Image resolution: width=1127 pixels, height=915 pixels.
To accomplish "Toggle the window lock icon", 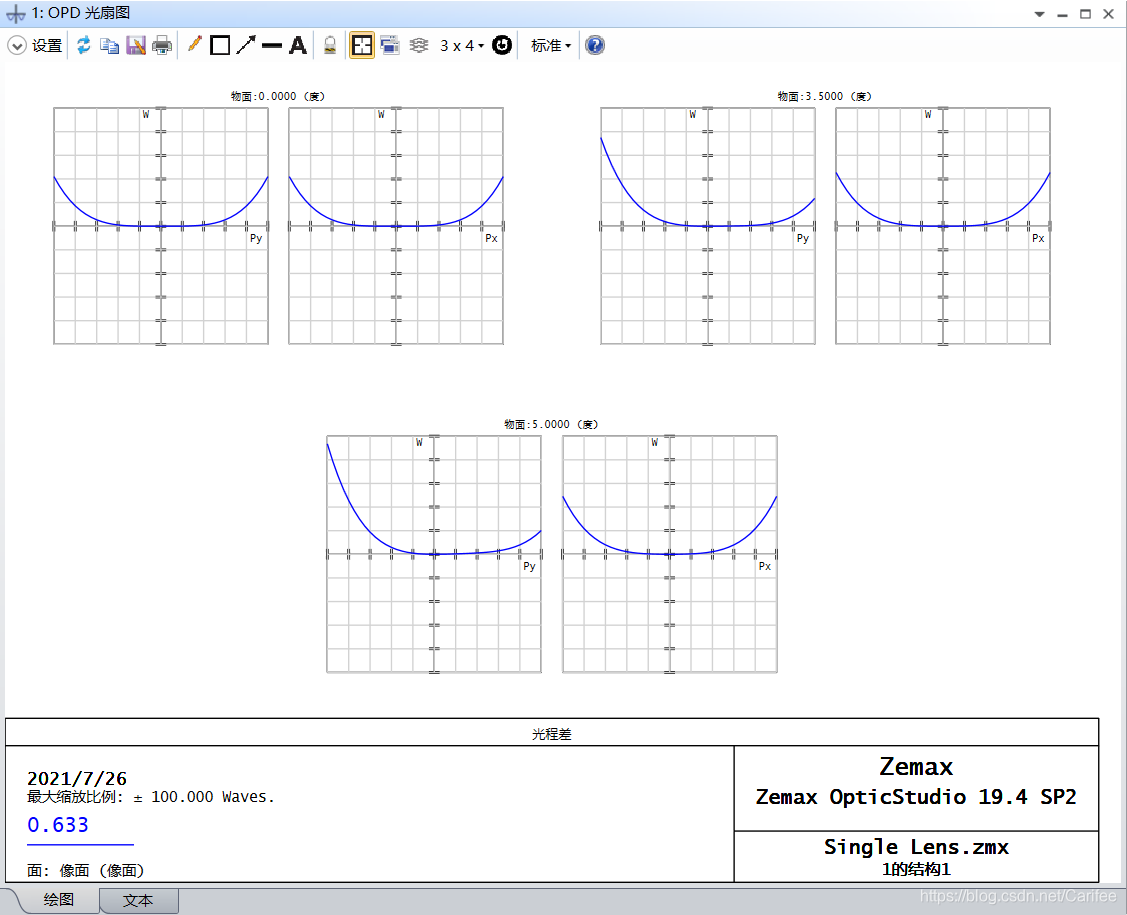I will pos(330,45).
